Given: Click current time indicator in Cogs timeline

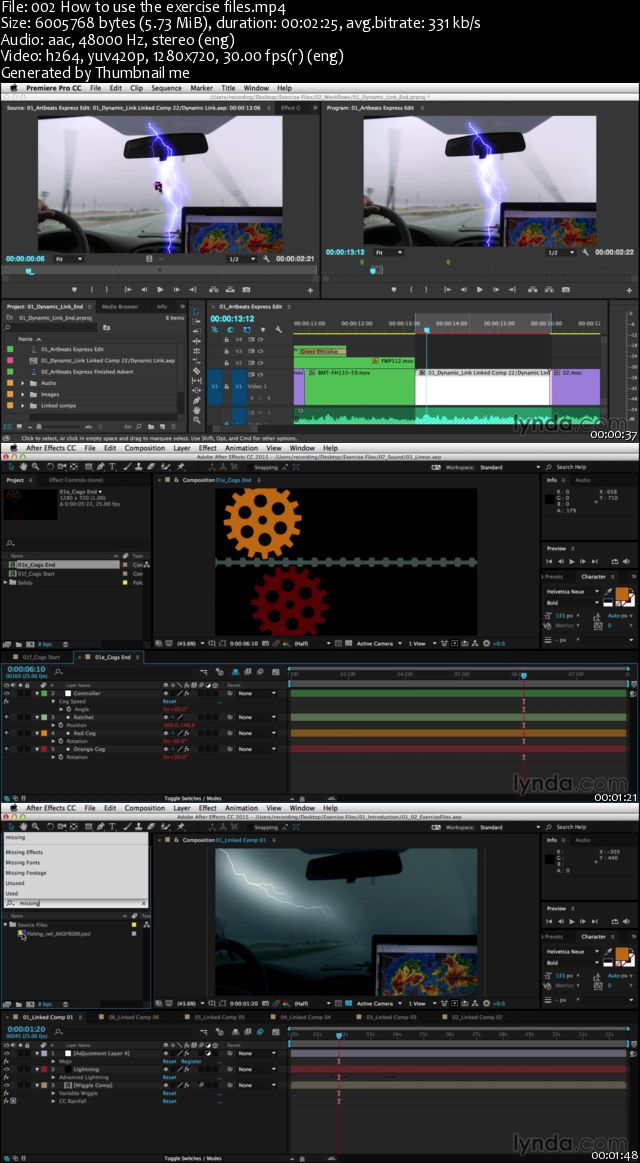Looking at the screenshot, I should 524,676.
